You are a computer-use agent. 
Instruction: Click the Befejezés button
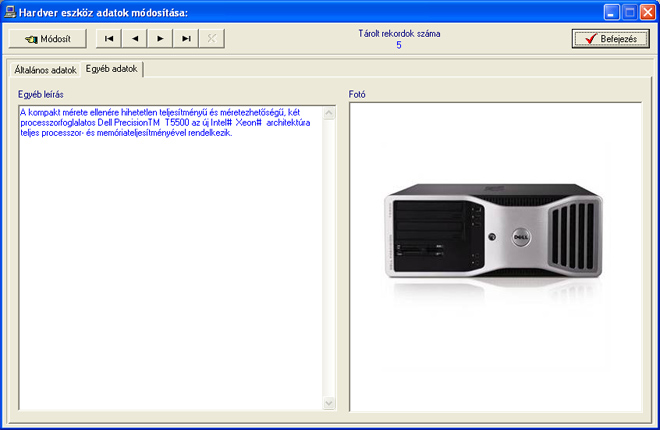click(610, 39)
